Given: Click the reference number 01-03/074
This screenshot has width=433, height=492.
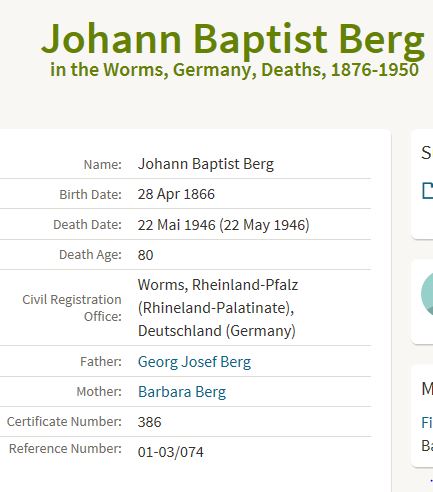Looking at the screenshot, I should coord(170,452).
